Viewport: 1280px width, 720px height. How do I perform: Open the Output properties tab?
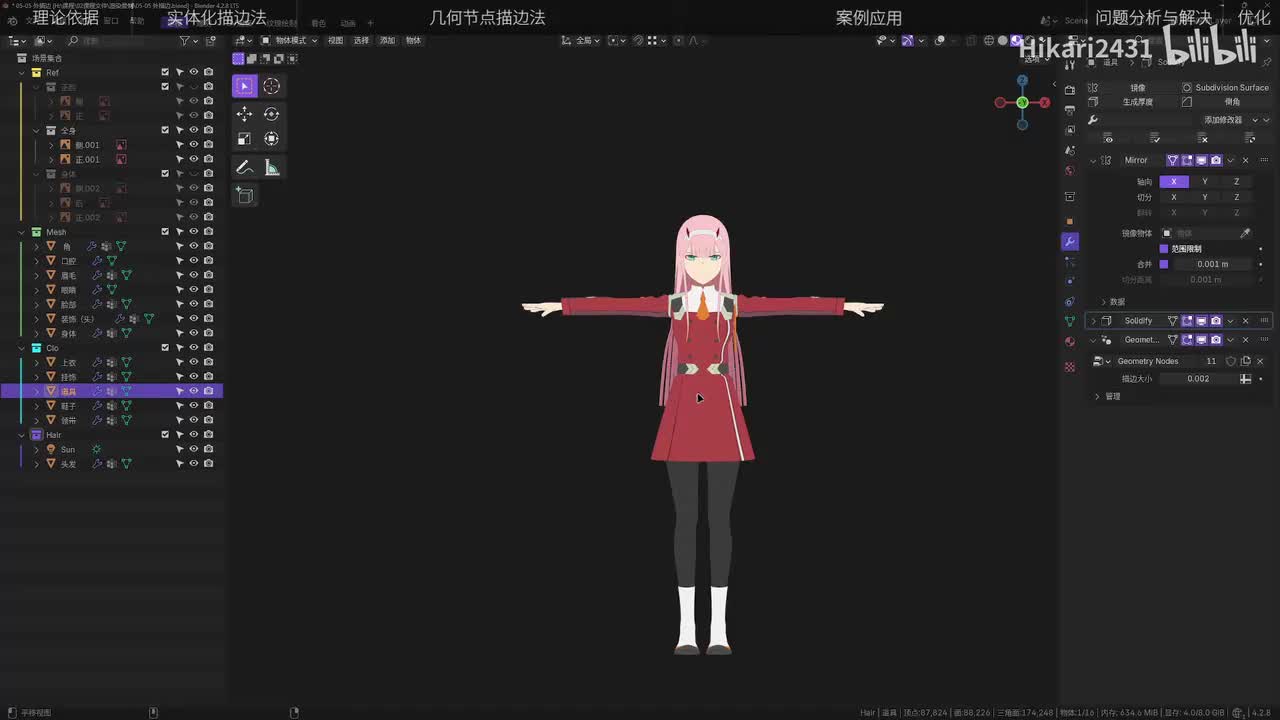(1070, 110)
